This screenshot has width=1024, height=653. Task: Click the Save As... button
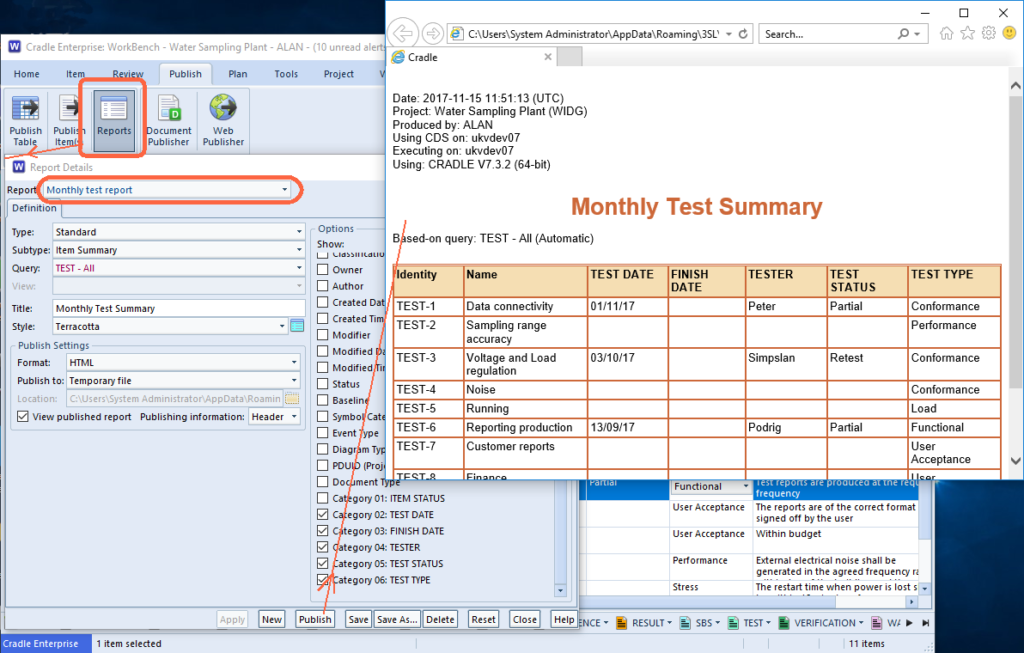398,619
